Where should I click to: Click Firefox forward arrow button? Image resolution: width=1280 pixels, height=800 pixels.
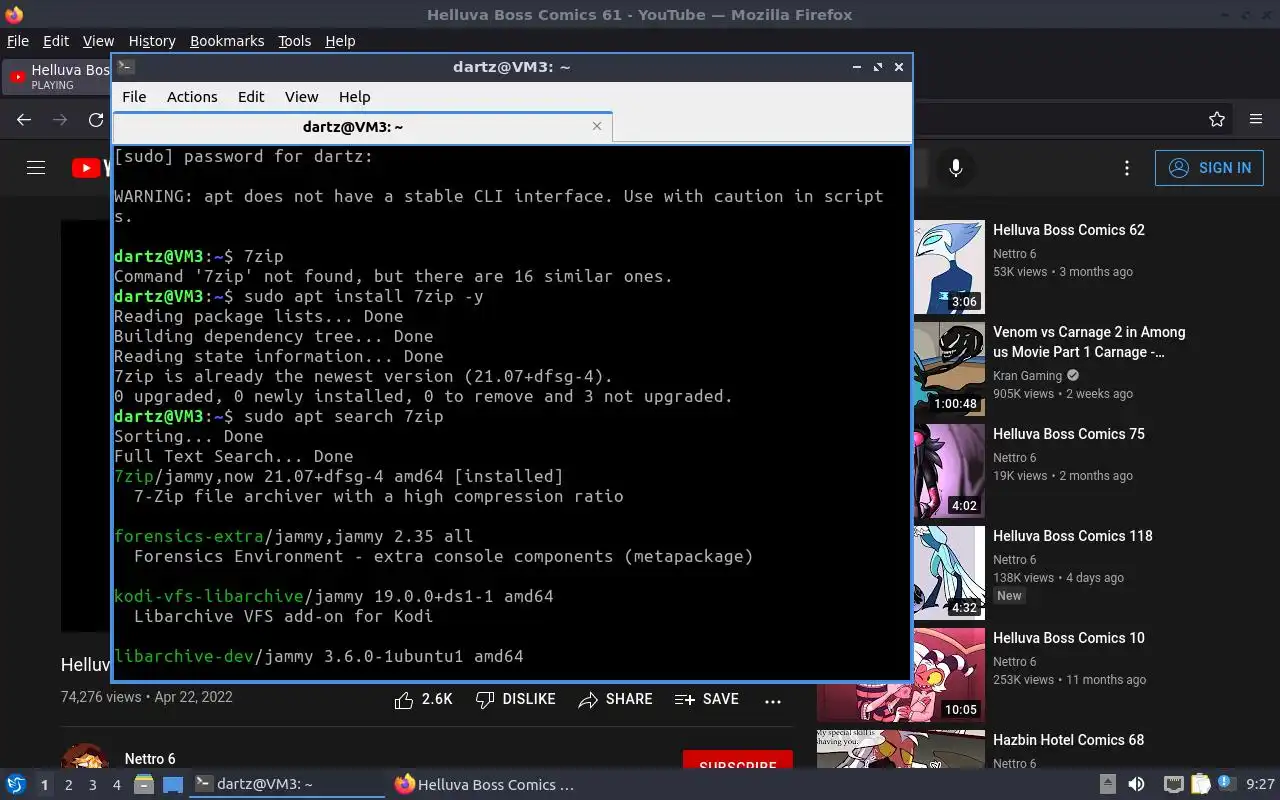(60, 119)
